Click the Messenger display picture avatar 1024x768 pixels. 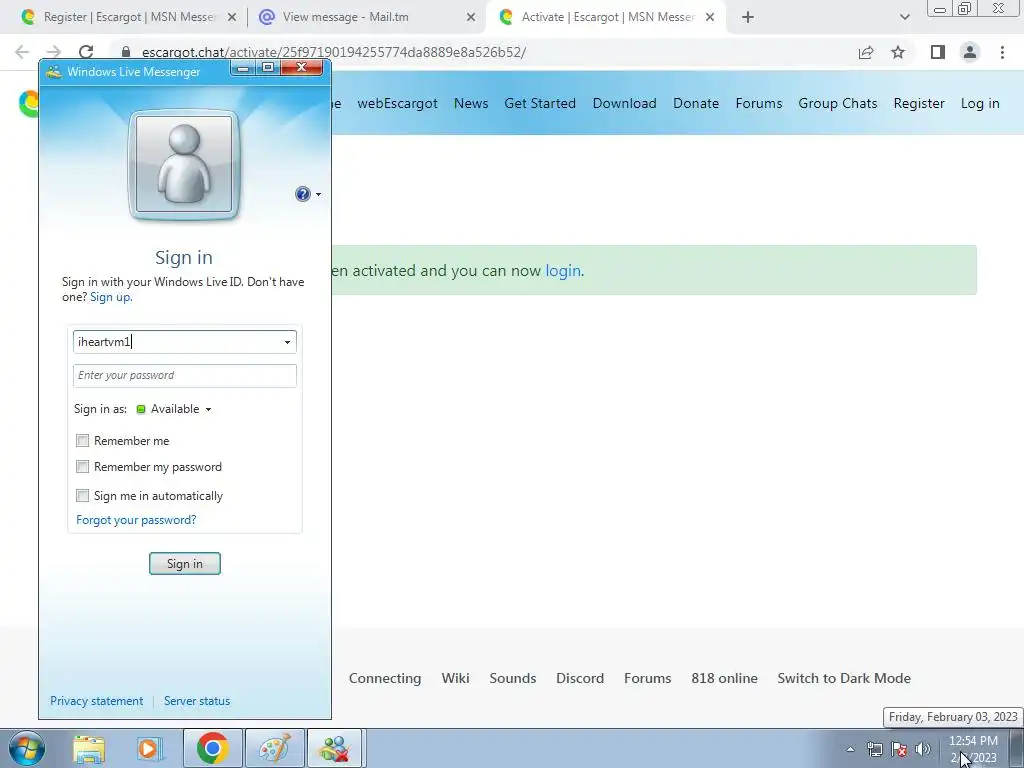coord(184,164)
